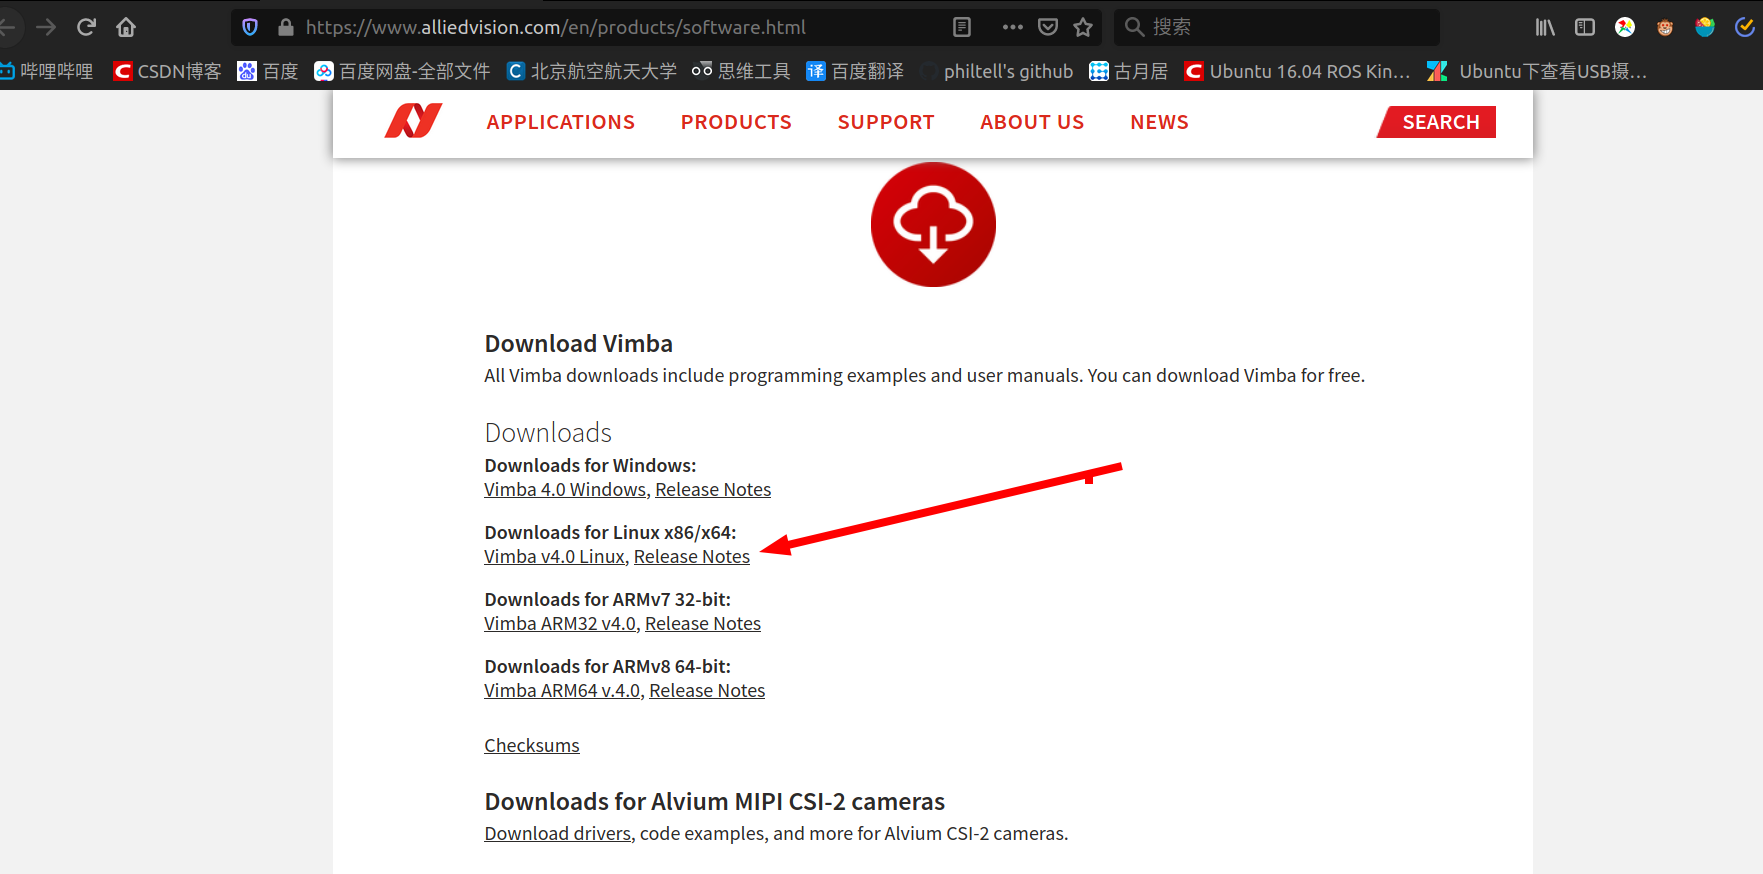Open Ubuntu下查看USB摄… bookmark
This screenshot has height=874, width=1763.
[x=1537, y=71]
